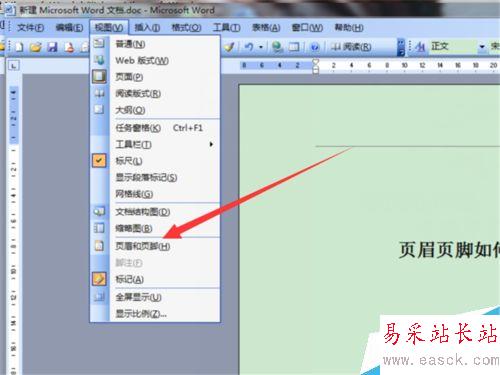Create a new blank document from toolbar
500x375 pixels.
[x=19, y=47]
